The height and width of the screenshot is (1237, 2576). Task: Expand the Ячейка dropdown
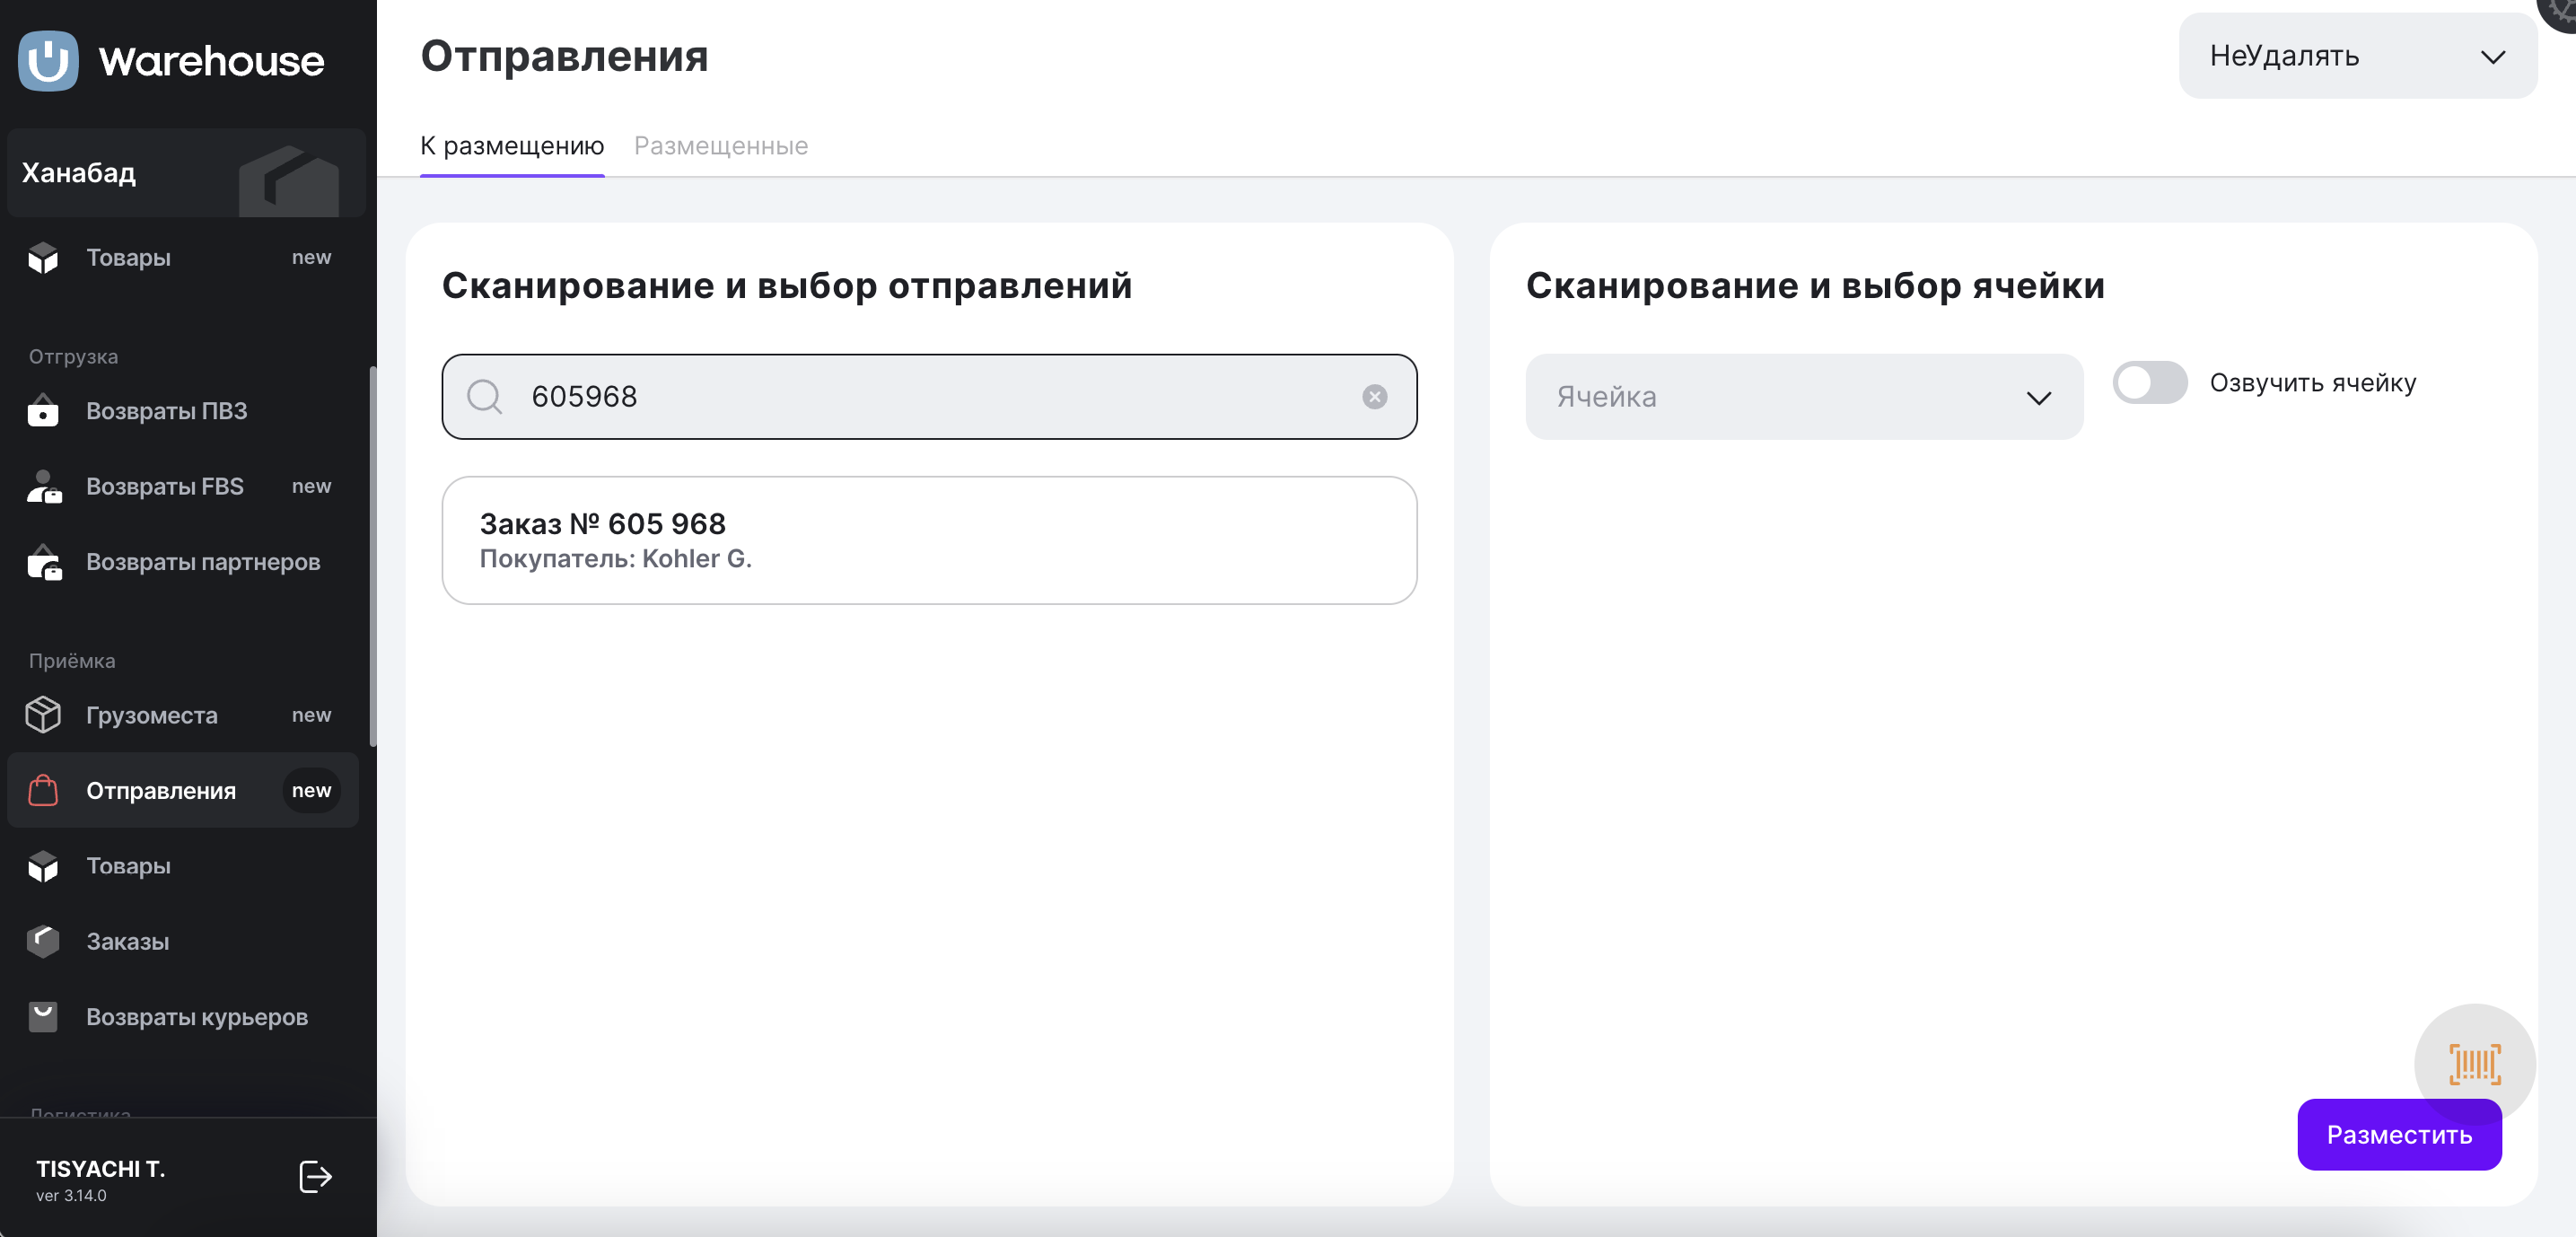click(1803, 397)
